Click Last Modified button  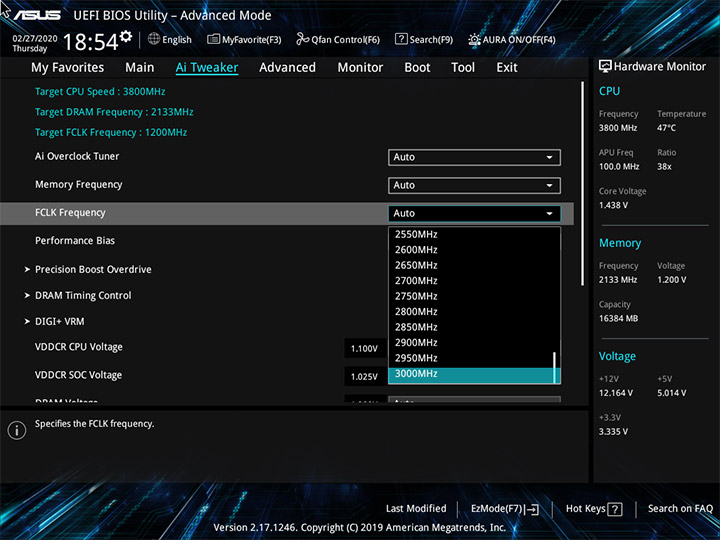(416, 509)
